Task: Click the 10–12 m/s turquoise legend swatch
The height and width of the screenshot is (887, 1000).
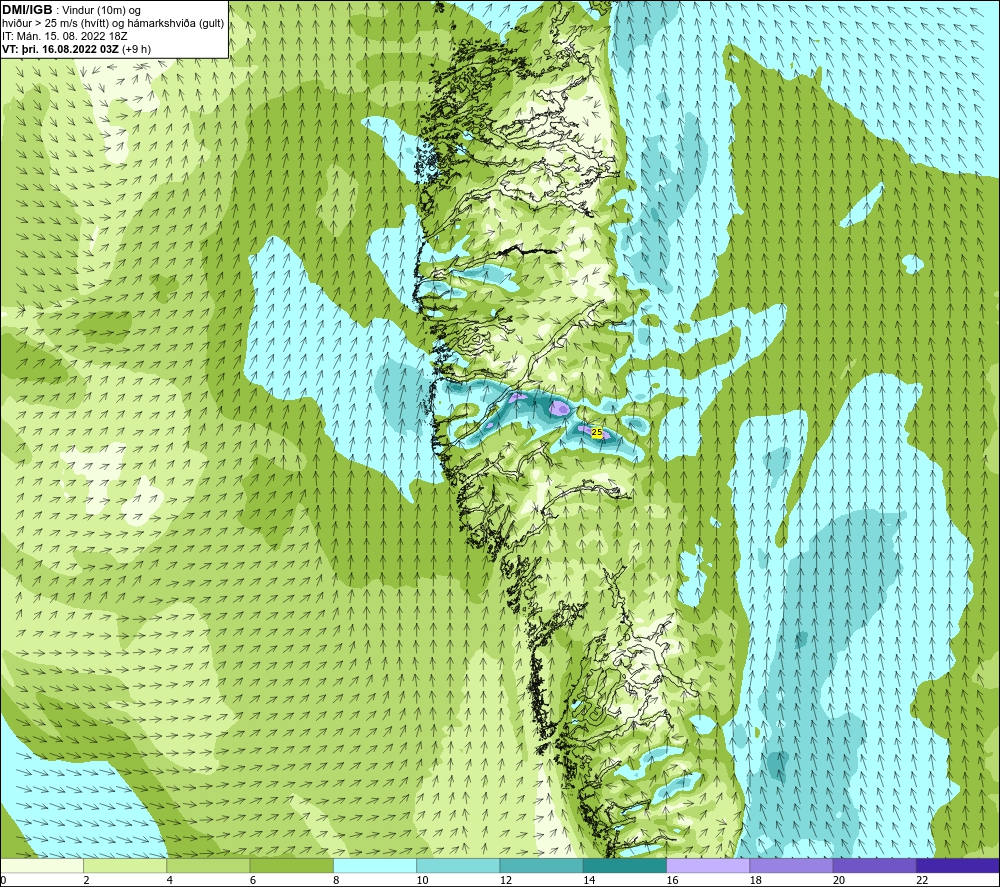Action: point(458,865)
